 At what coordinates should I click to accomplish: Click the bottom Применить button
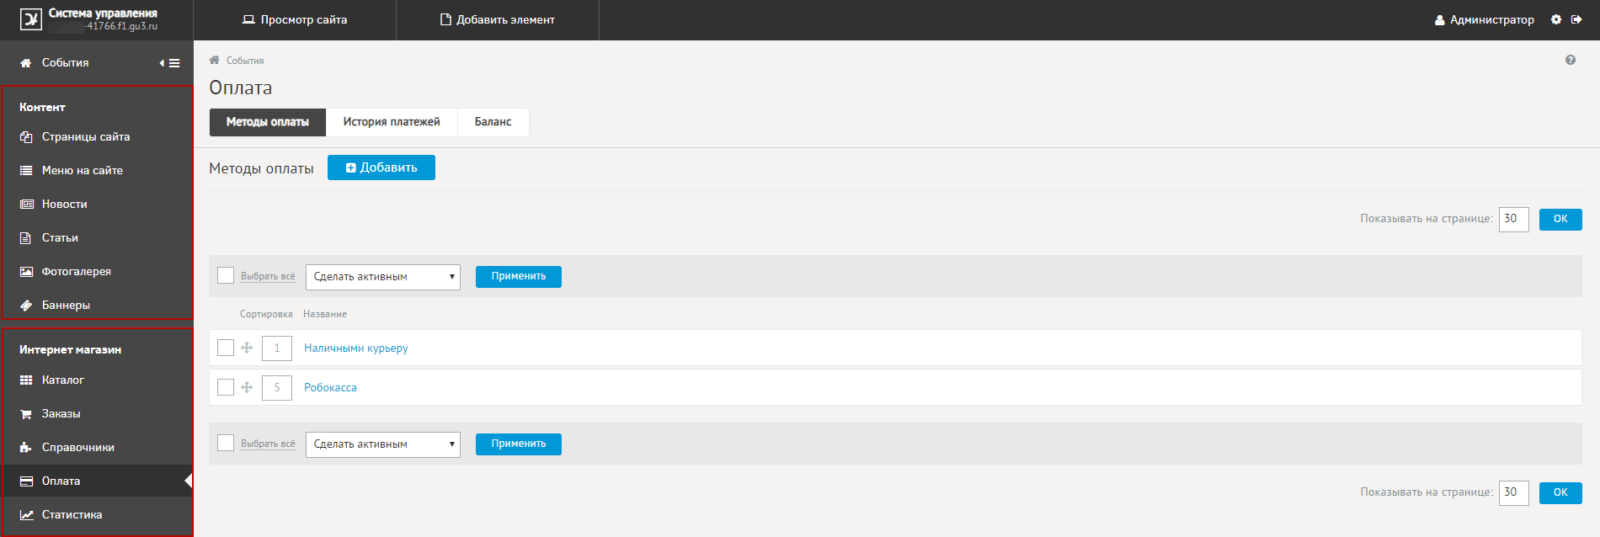pyautogui.click(x=518, y=444)
